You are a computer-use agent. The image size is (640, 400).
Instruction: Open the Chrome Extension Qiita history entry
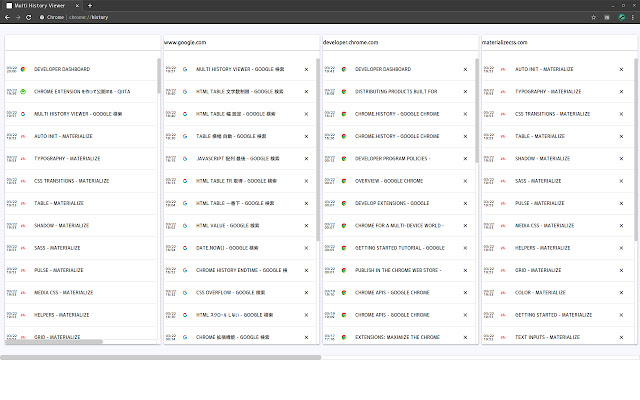[81, 92]
